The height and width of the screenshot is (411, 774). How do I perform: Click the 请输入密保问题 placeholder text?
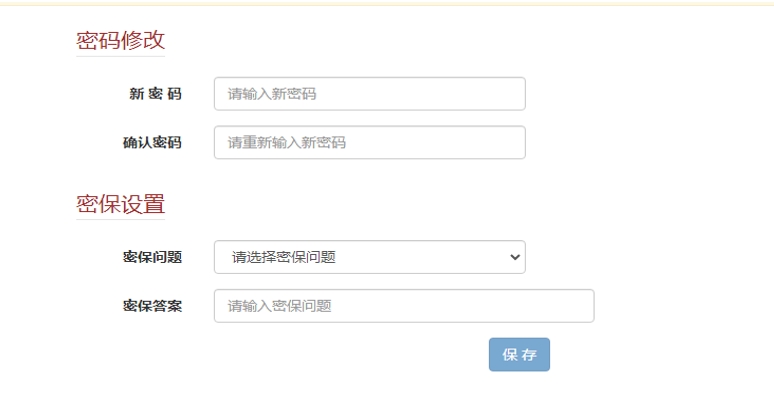[279, 306]
